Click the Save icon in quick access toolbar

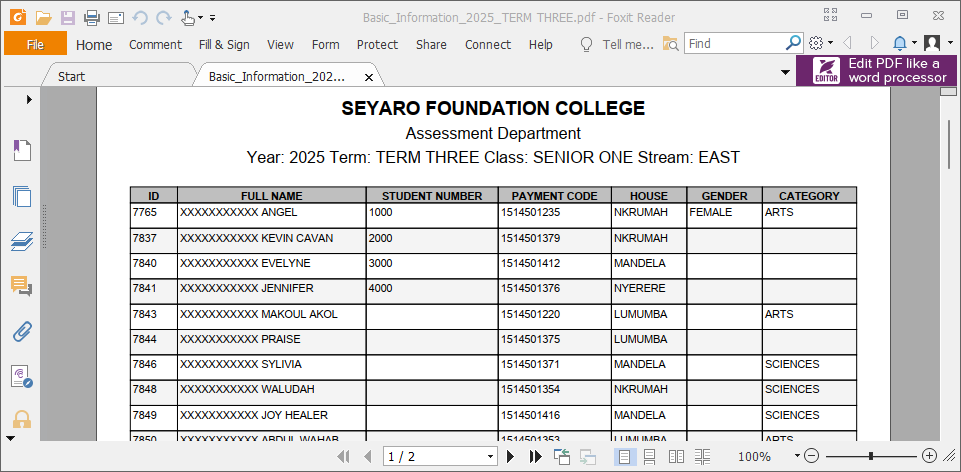pos(67,17)
